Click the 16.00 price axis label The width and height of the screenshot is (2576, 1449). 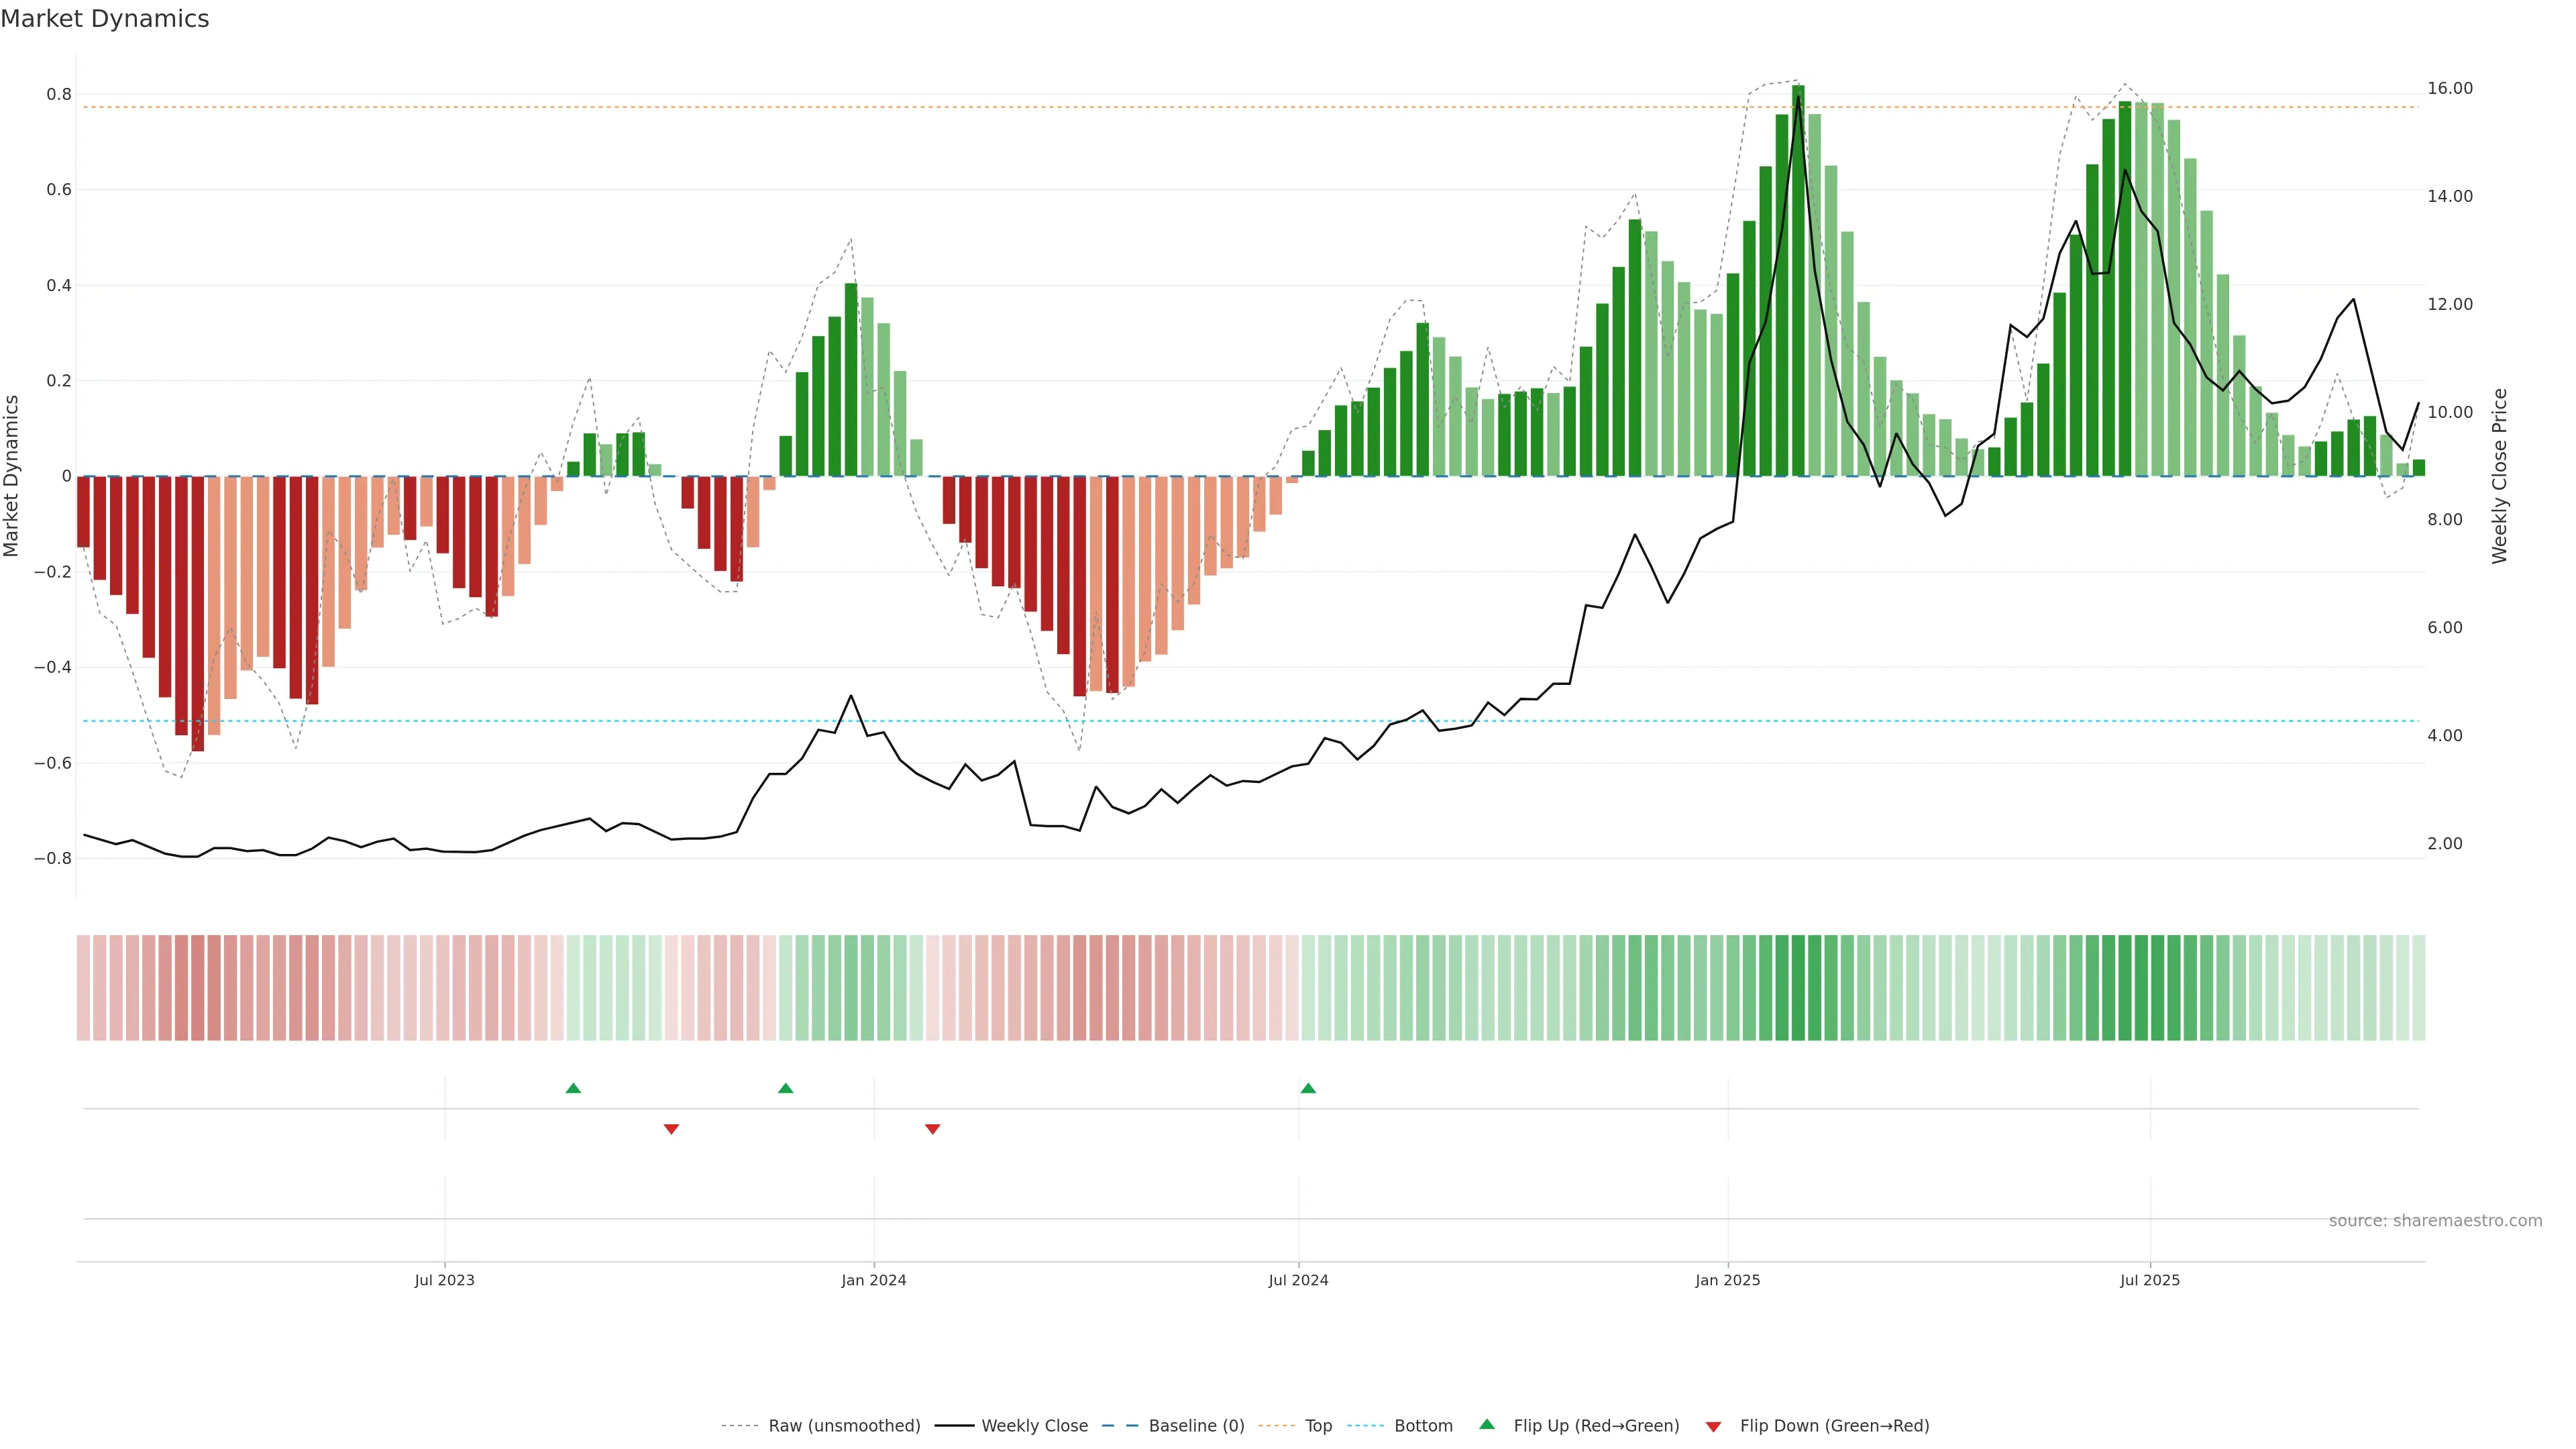coord(2449,88)
